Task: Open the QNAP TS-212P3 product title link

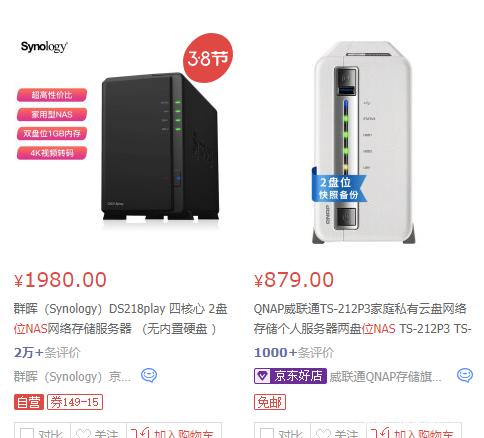Action: click(x=362, y=319)
